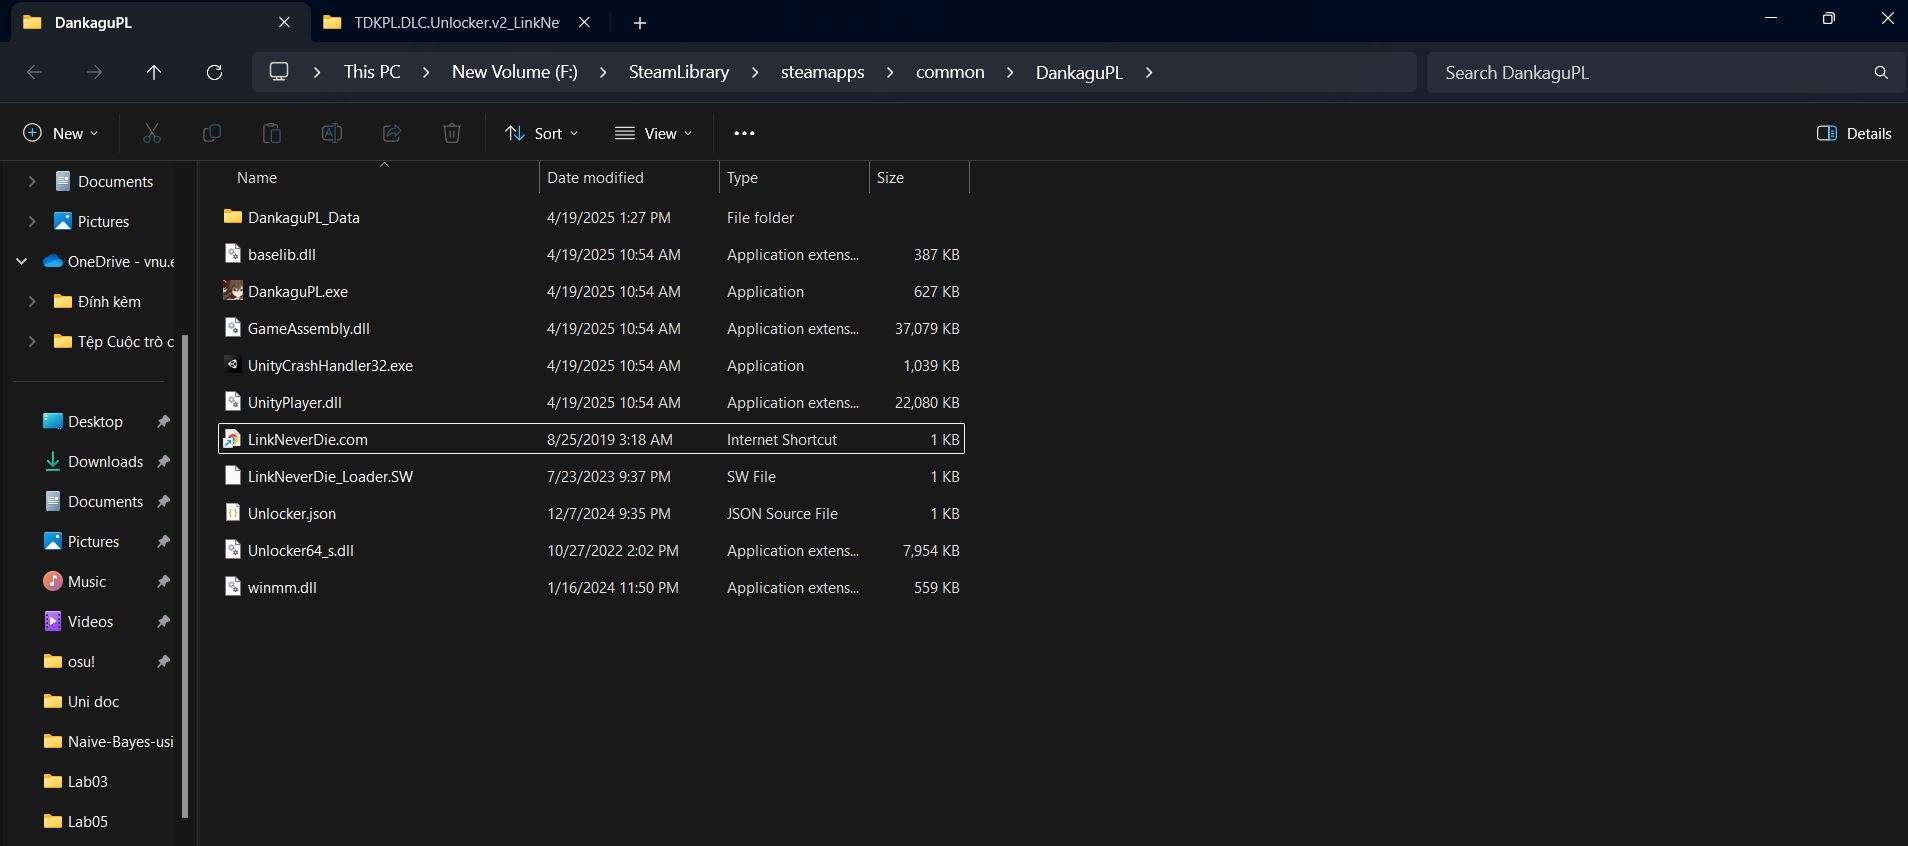Viewport: 1908px width, 846px height.
Task: Click the Search DankaguPL field
Action: point(1650,72)
